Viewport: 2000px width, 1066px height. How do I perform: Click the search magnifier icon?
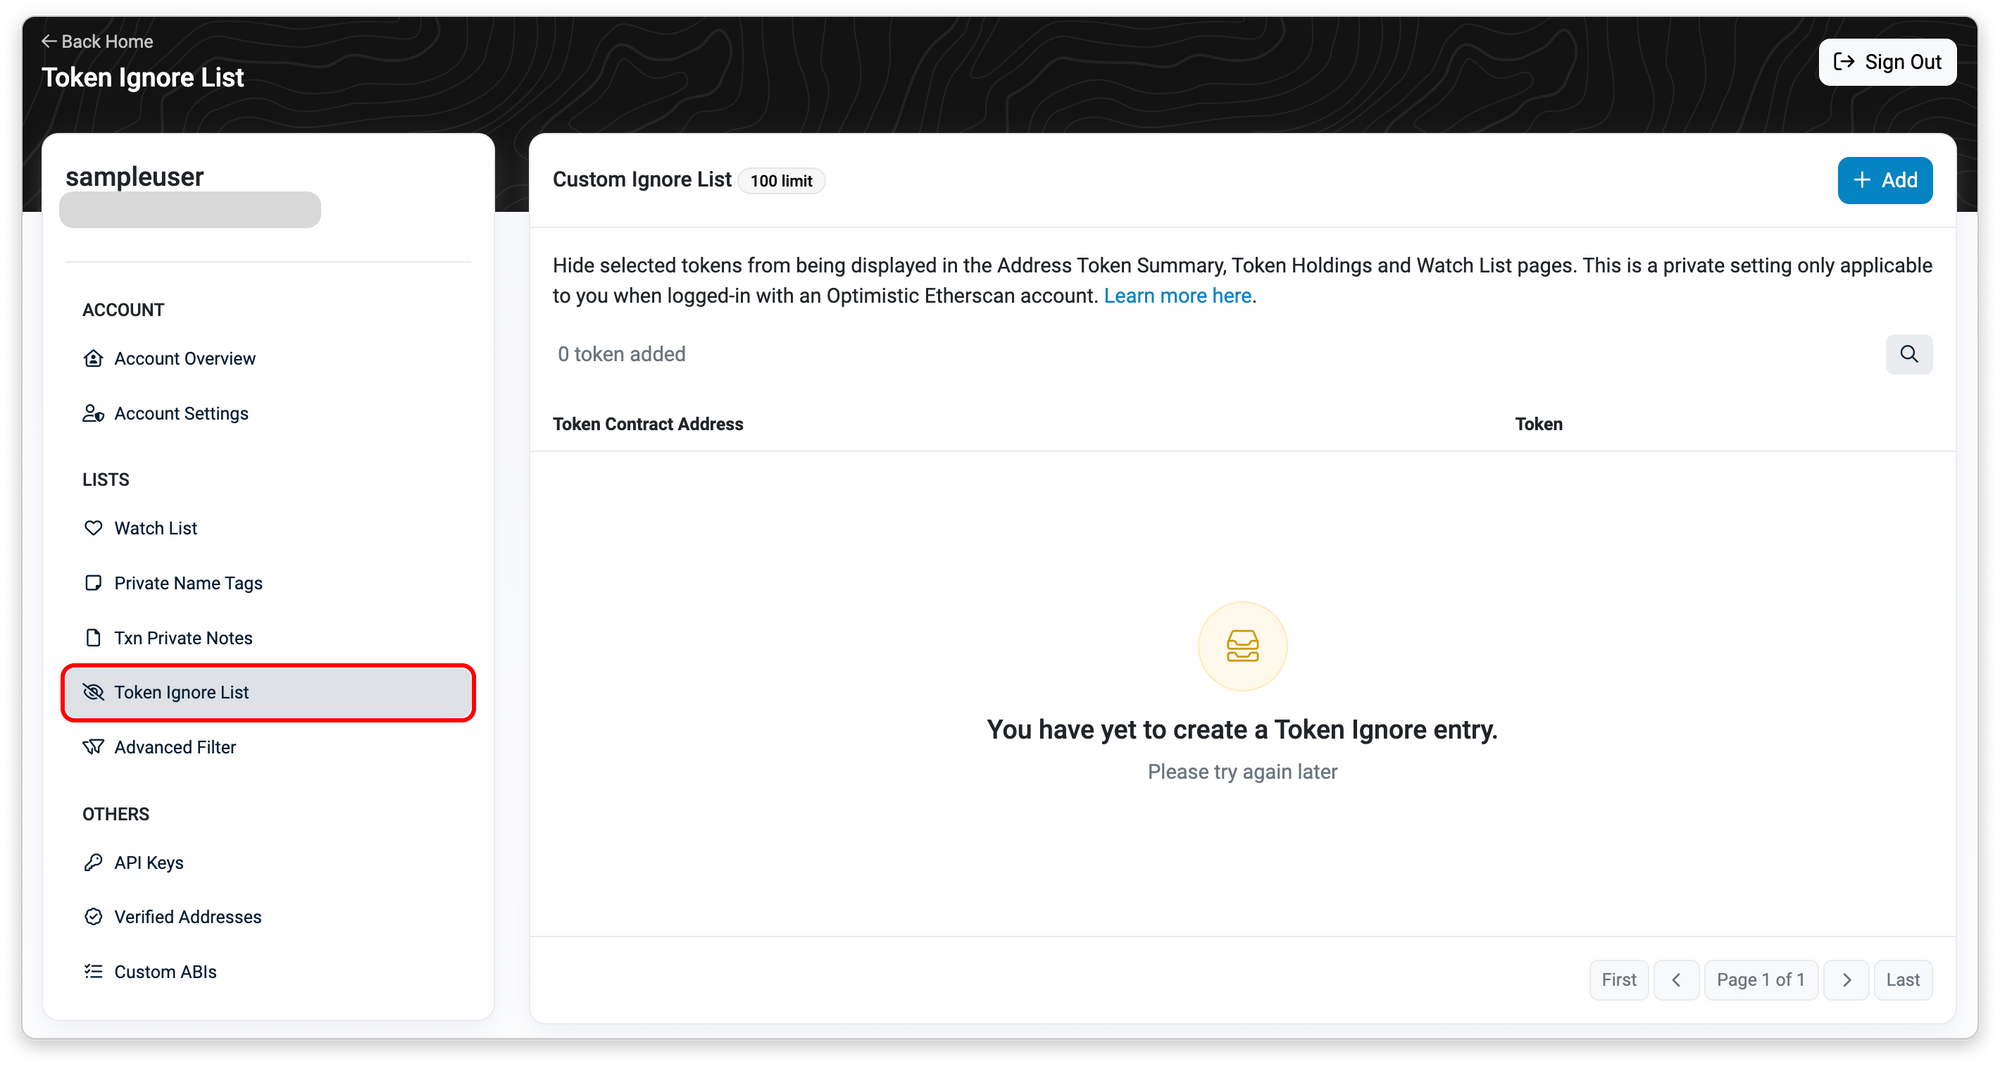pyautogui.click(x=1908, y=354)
